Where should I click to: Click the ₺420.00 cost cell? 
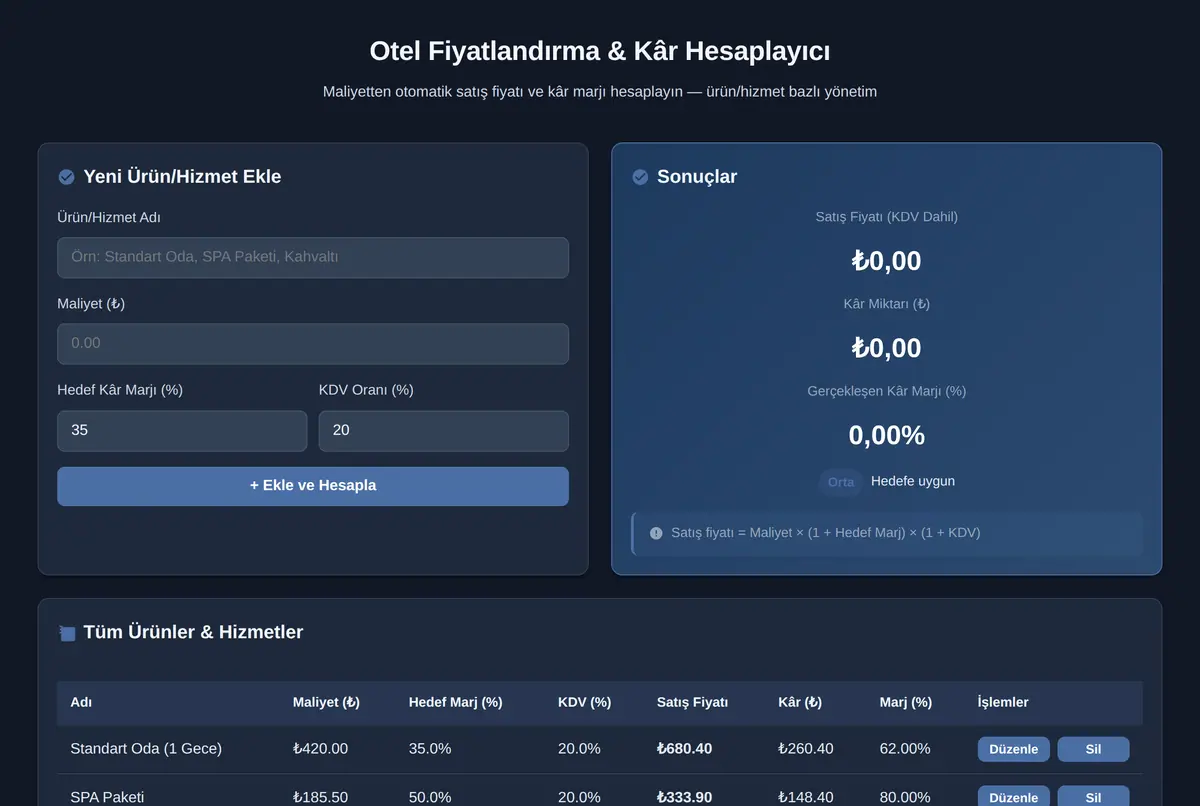321,749
